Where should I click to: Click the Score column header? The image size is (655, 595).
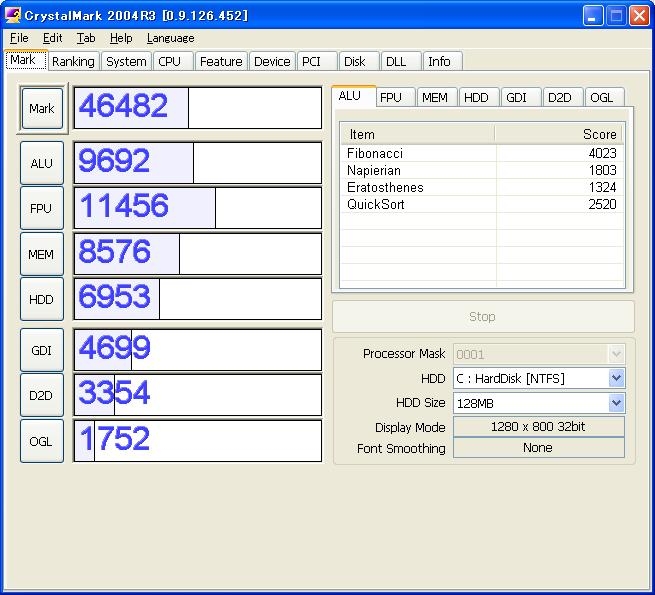pos(559,134)
